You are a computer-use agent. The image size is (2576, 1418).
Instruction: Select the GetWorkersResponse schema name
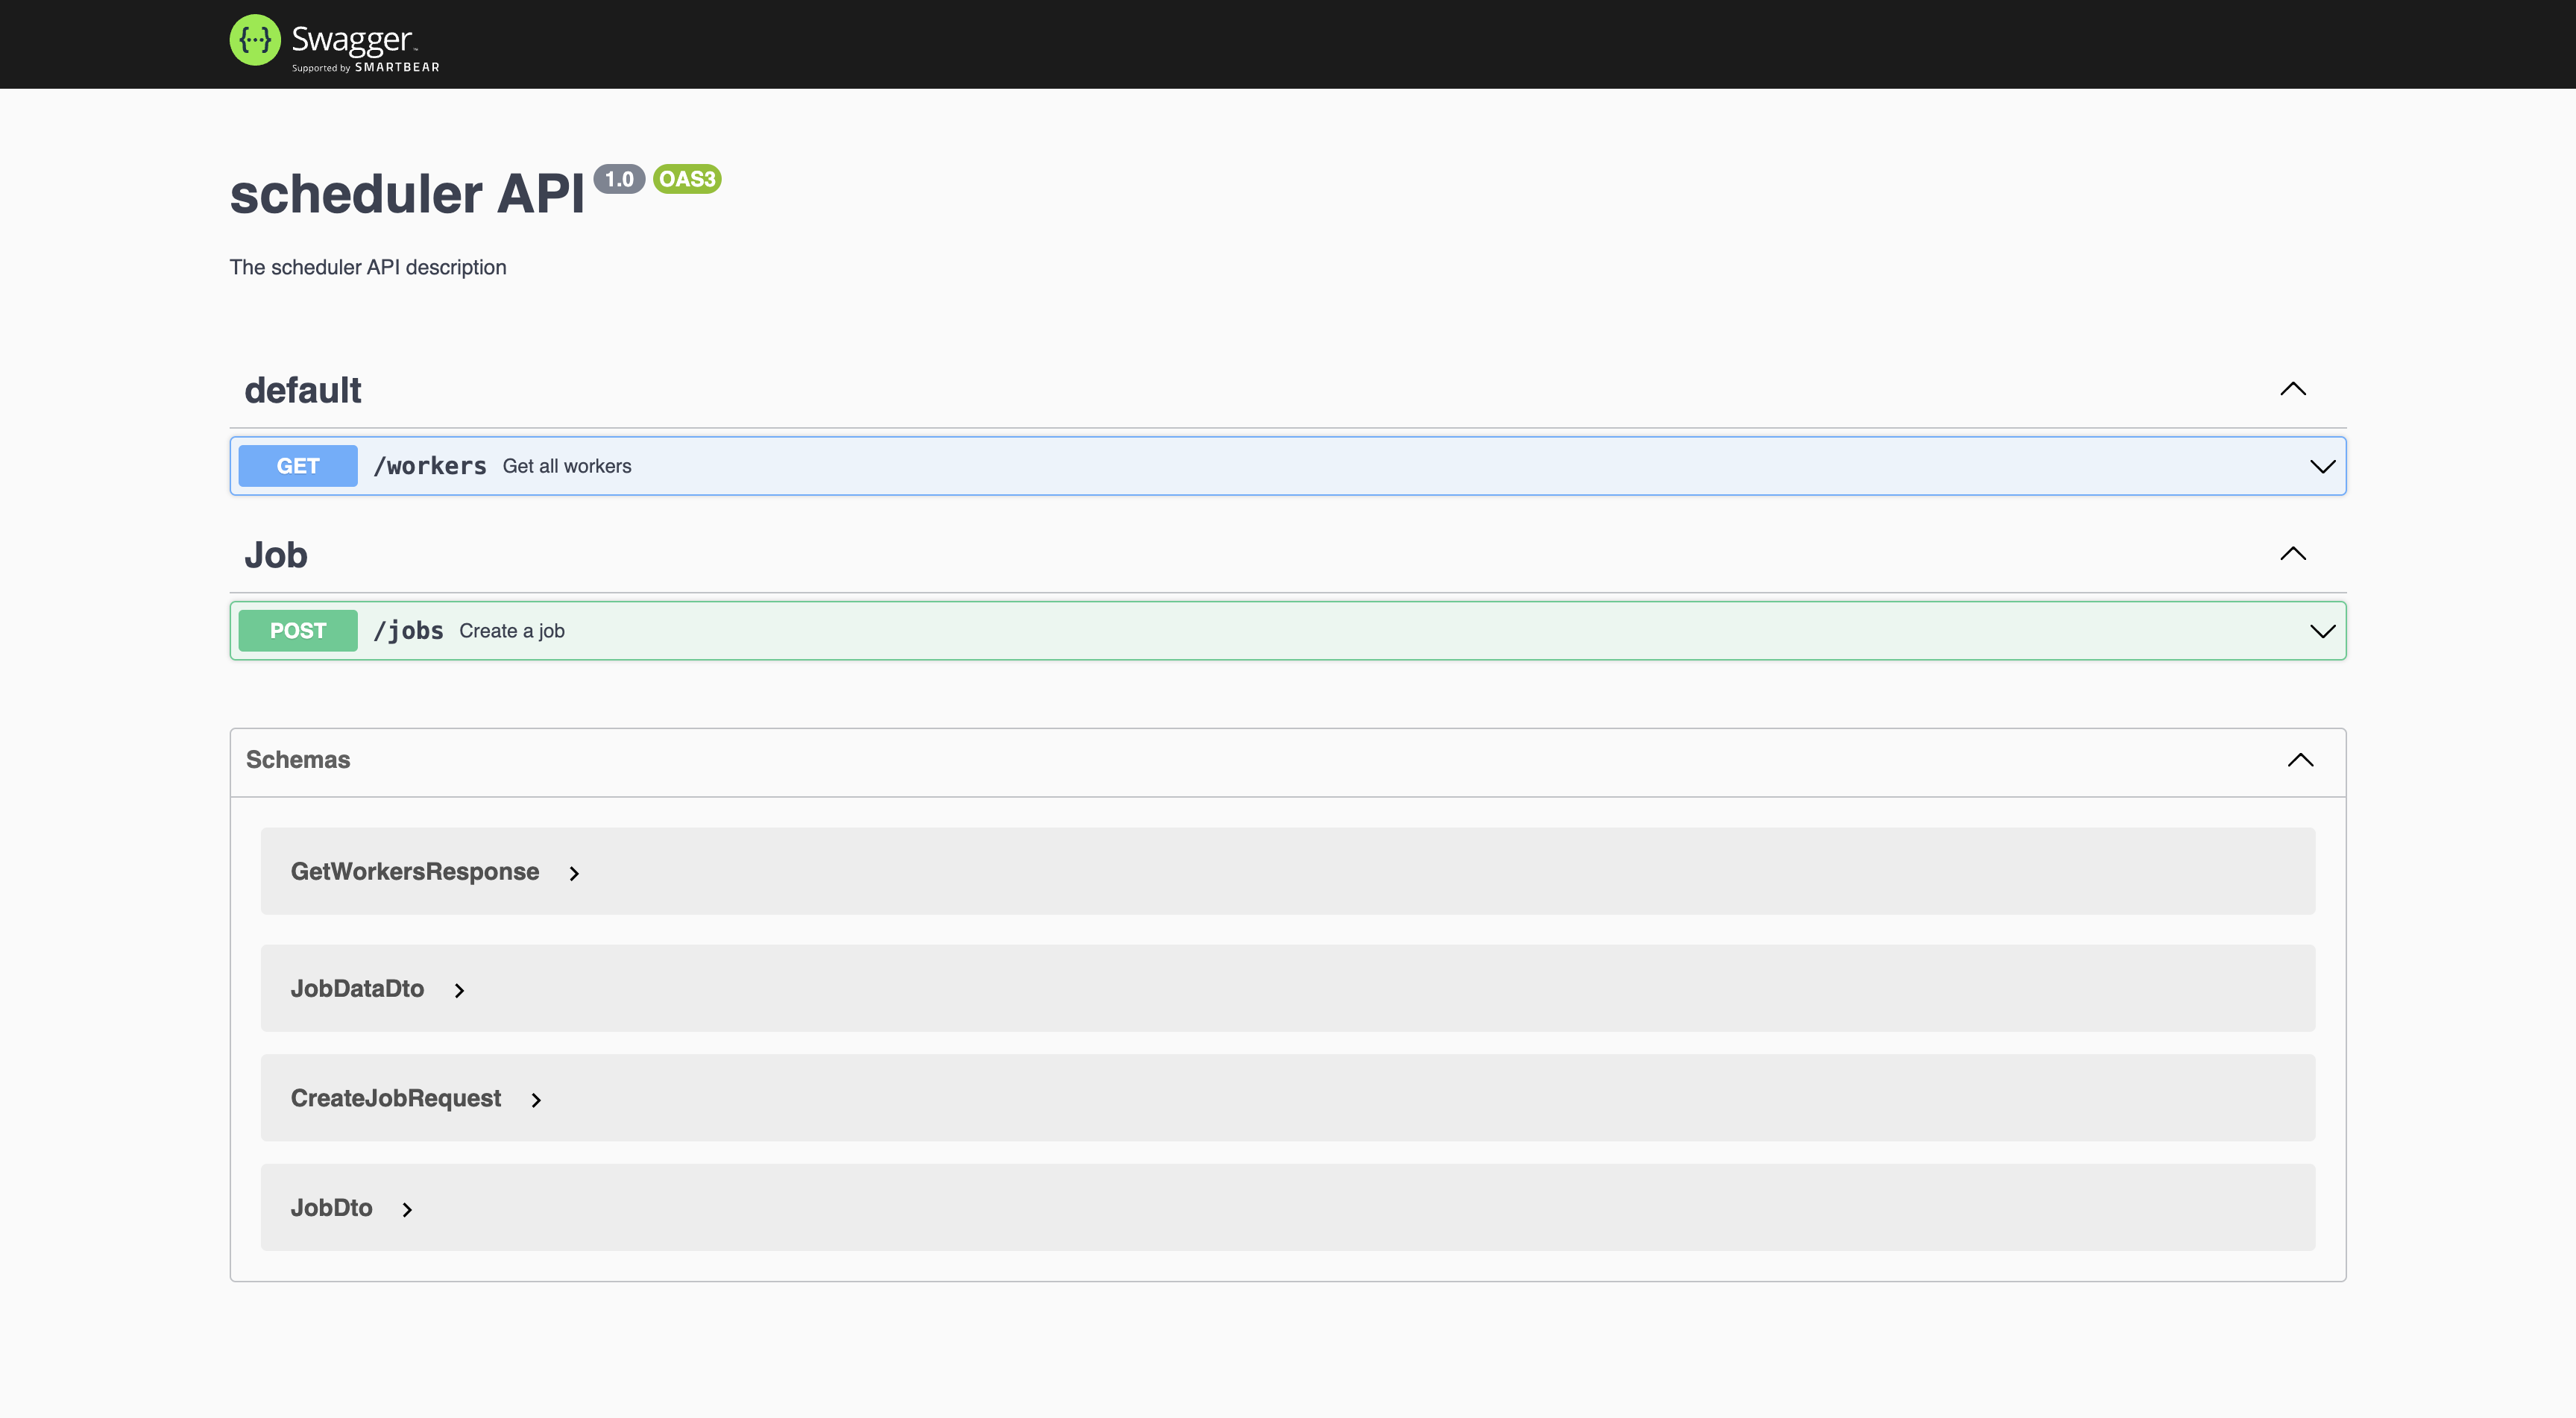pos(414,872)
